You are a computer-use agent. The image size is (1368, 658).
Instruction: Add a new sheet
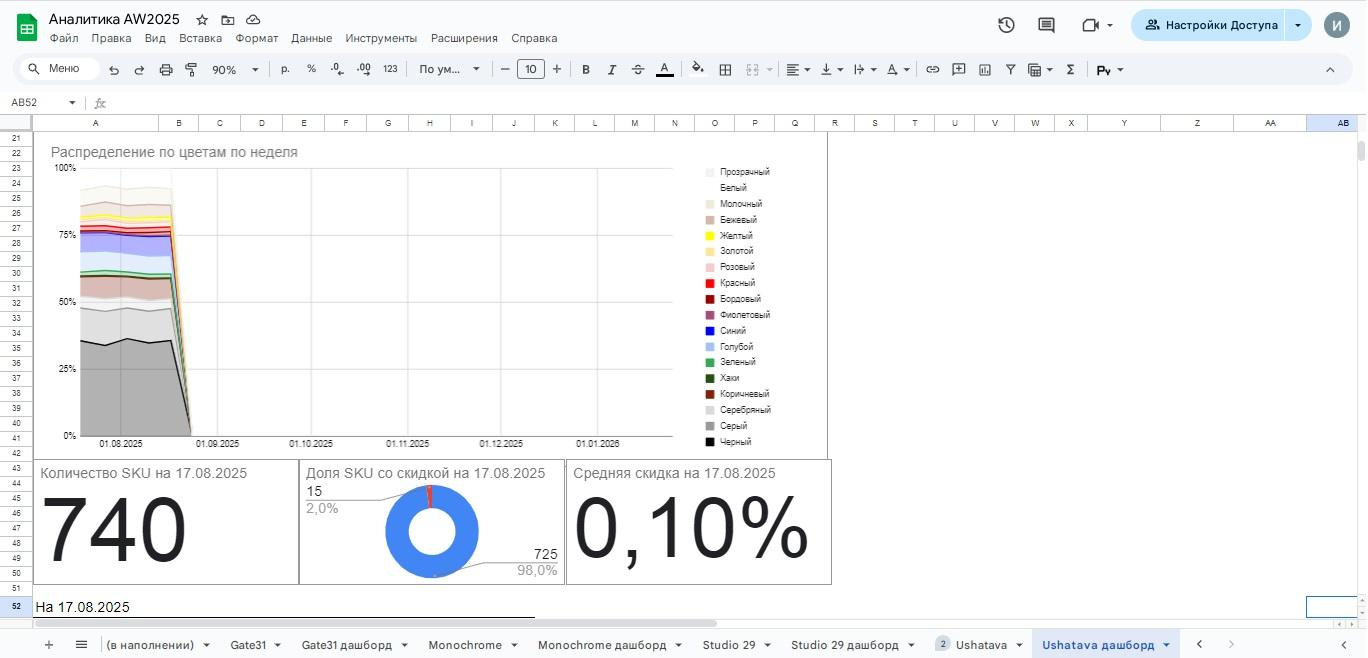[x=48, y=645]
